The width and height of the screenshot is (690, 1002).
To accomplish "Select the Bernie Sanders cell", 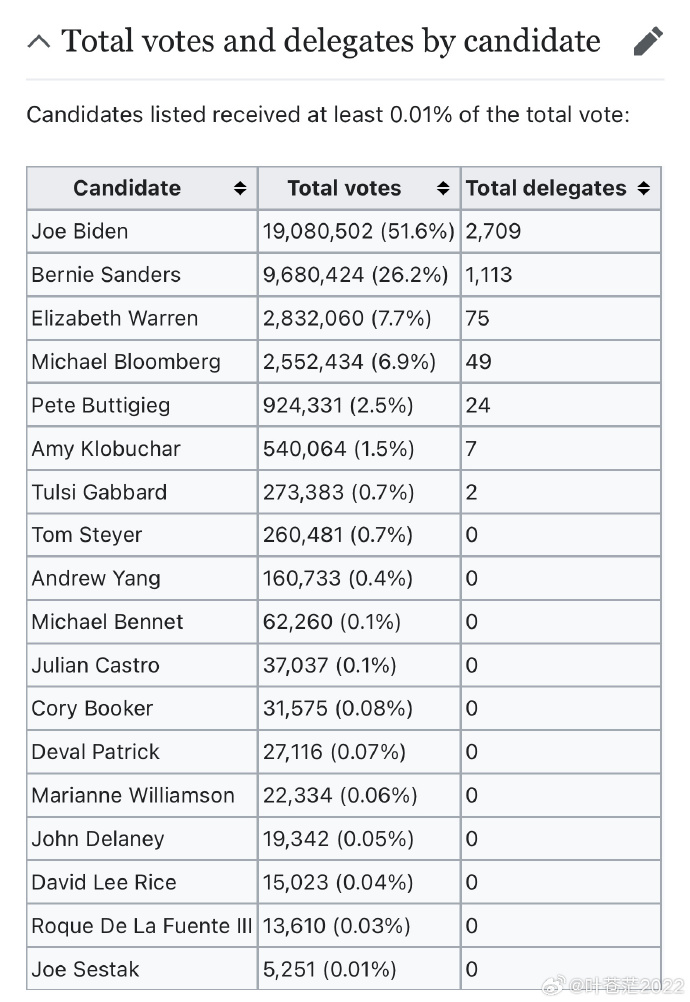I will [x=142, y=275].
